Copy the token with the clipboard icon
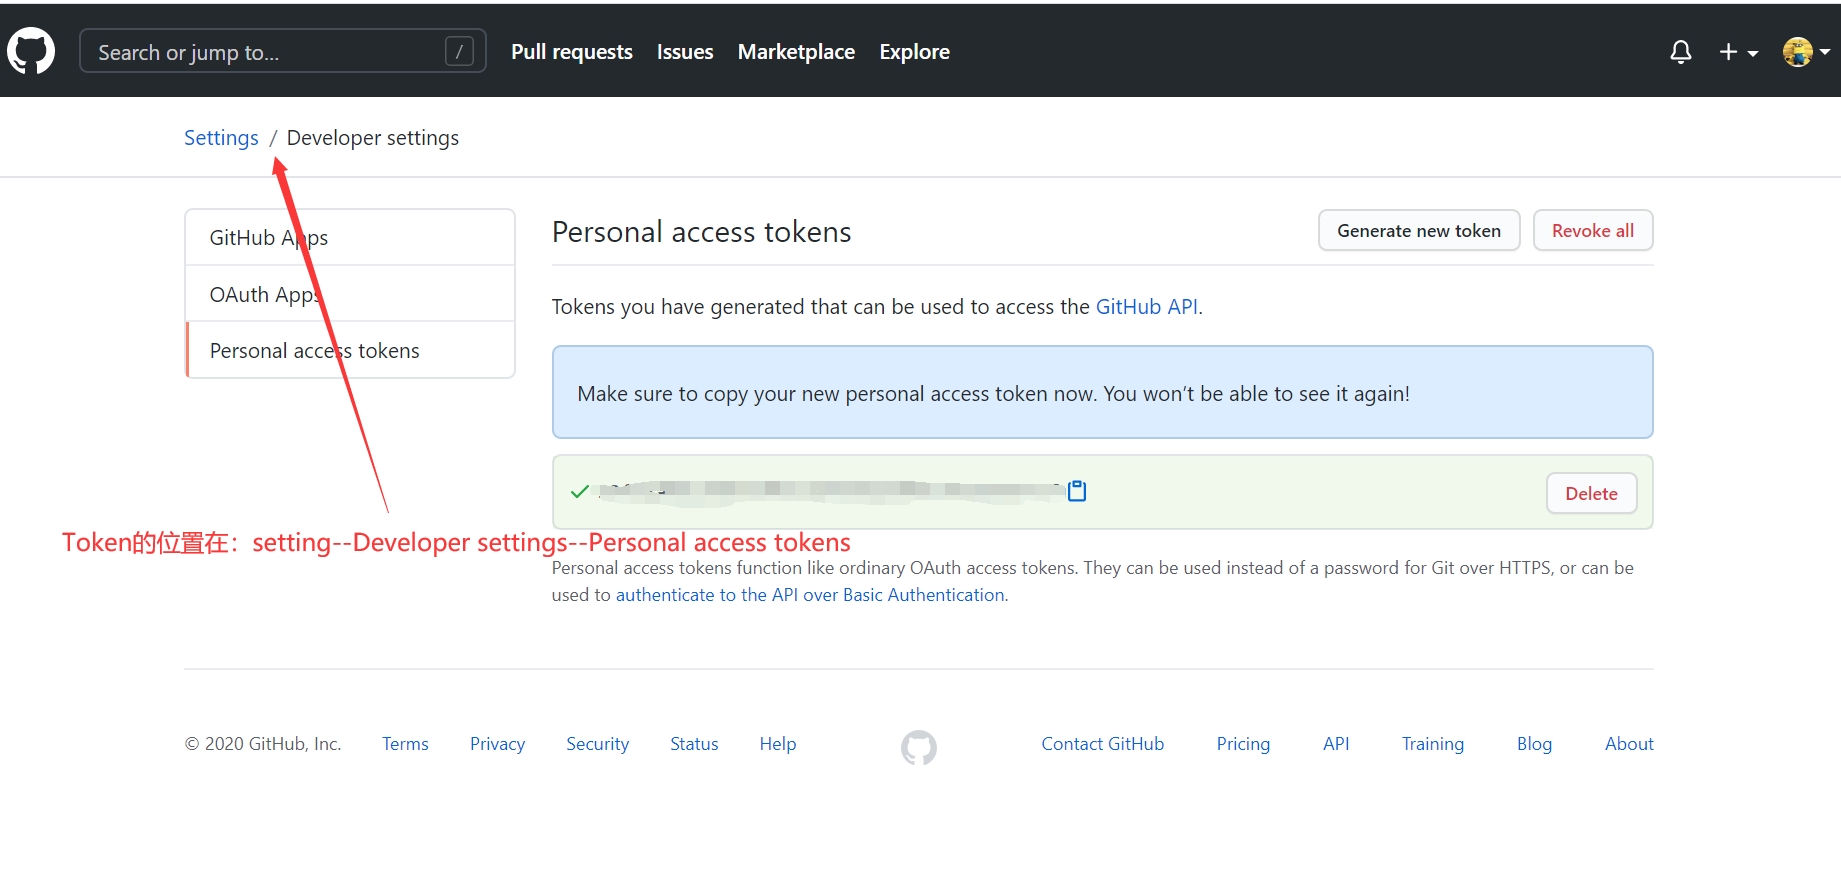The height and width of the screenshot is (879, 1841). click(1077, 491)
